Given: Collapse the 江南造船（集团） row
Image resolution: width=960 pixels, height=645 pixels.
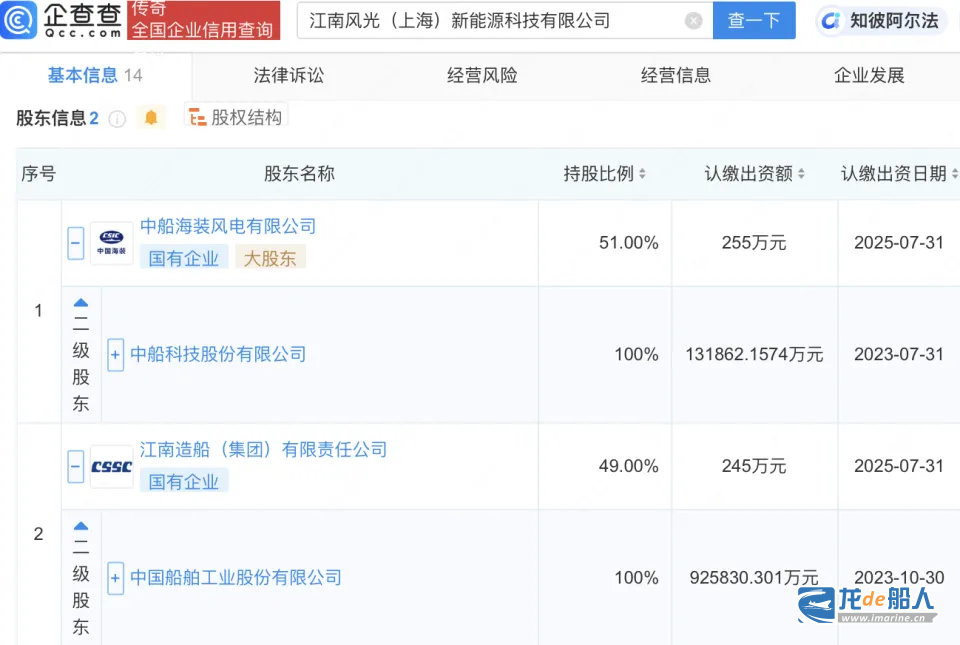Looking at the screenshot, I should [75, 466].
